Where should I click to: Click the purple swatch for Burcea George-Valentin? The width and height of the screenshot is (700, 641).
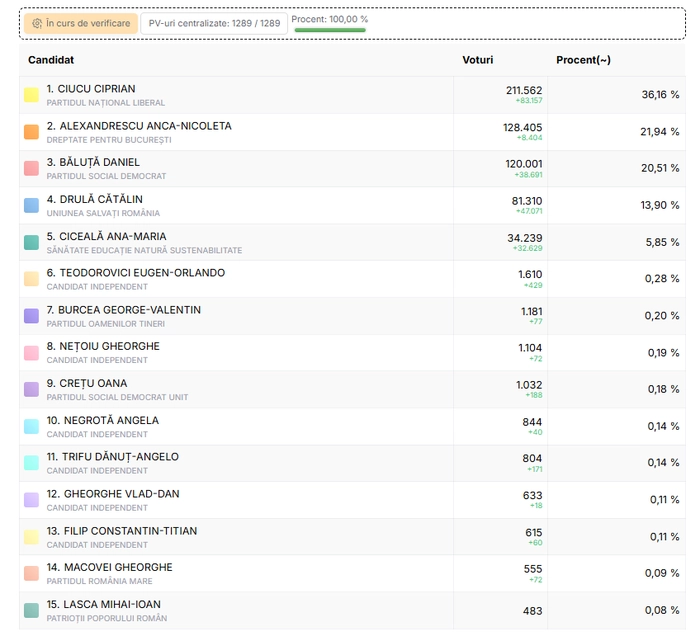(x=31, y=316)
